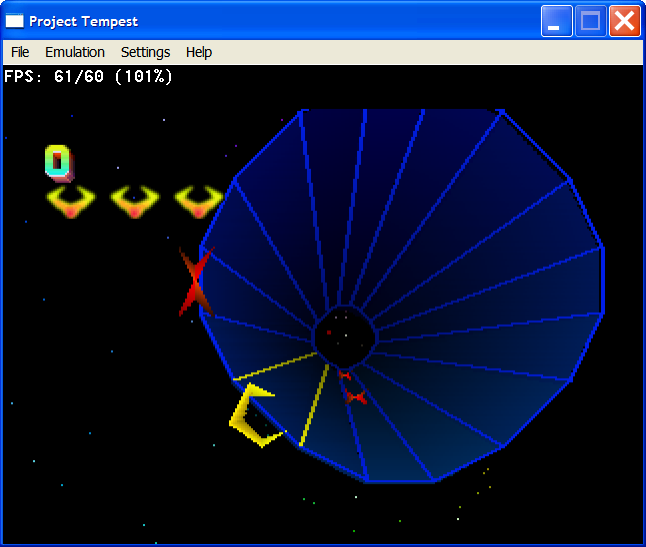Select the leftmost remaining-life ship icon
This screenshot has width=646, height=547.
[x=70, y=202]
